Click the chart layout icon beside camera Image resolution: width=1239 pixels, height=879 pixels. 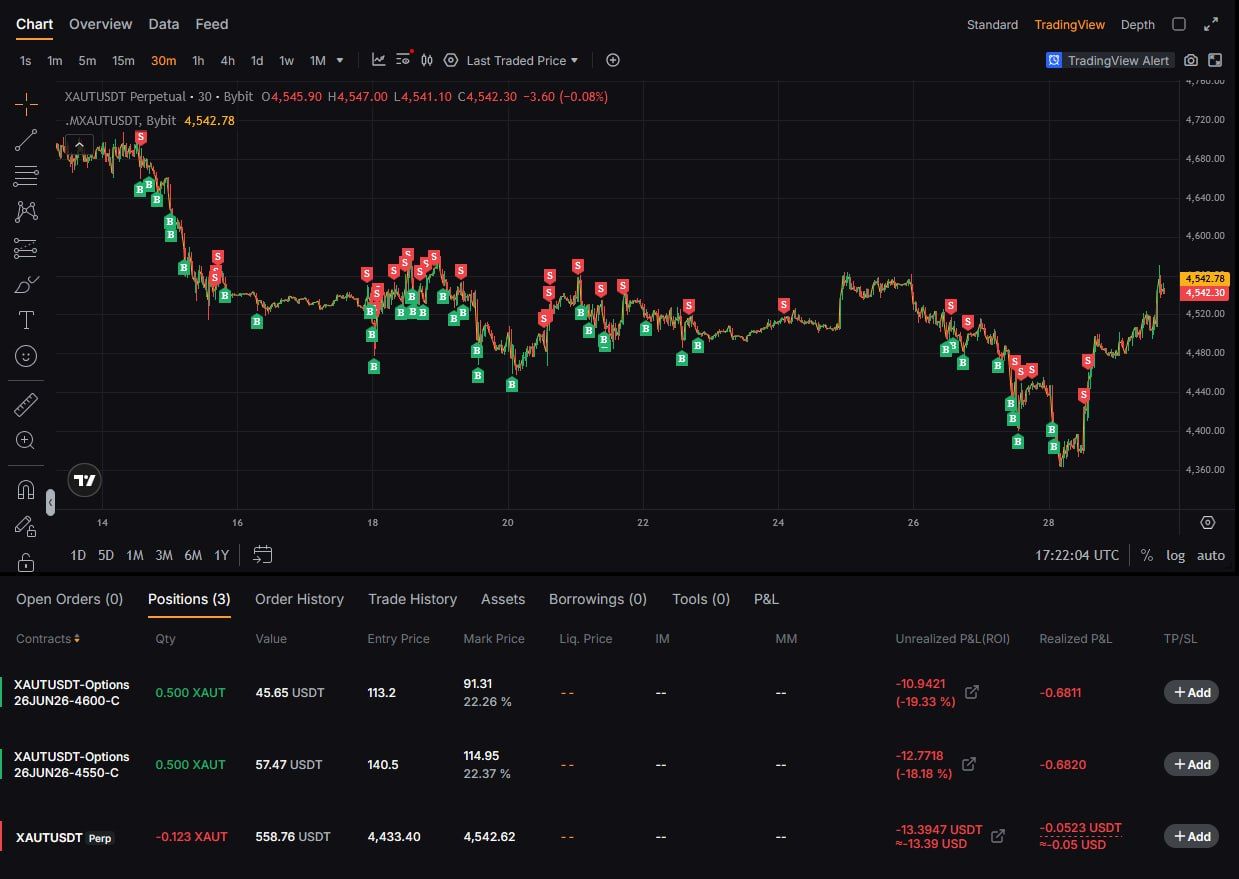[x=1215, y=60]
